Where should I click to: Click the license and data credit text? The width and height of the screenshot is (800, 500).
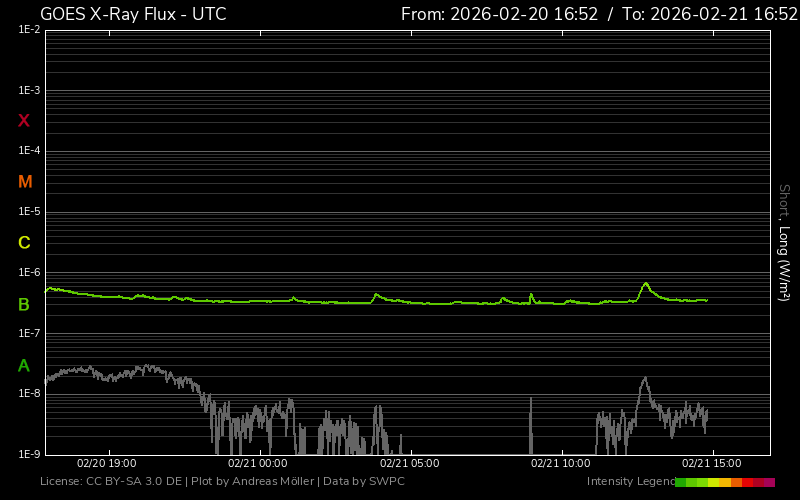coord(222,482)
